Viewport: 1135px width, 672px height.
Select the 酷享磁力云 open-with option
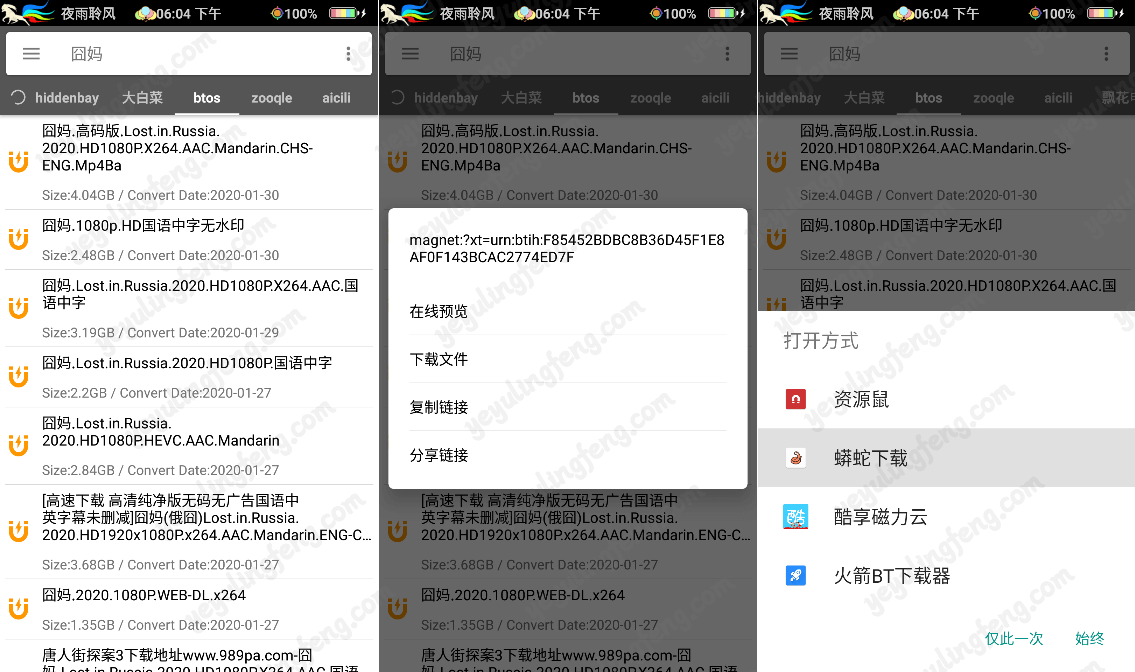[880, 517]
